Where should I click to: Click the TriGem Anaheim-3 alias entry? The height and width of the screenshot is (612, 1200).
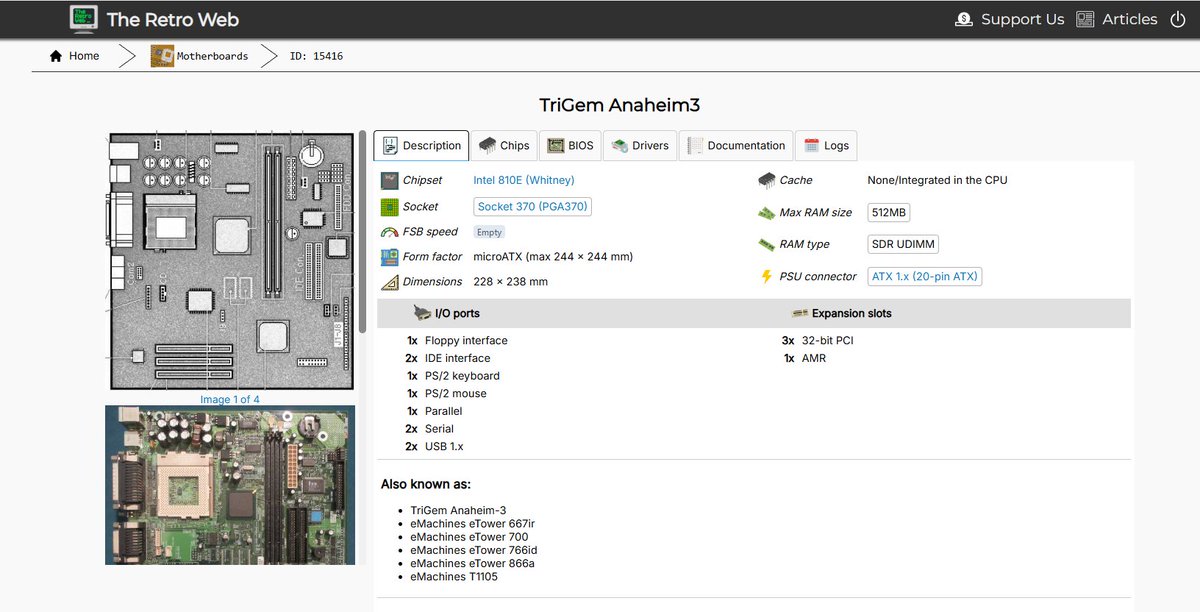coord(458,510)
